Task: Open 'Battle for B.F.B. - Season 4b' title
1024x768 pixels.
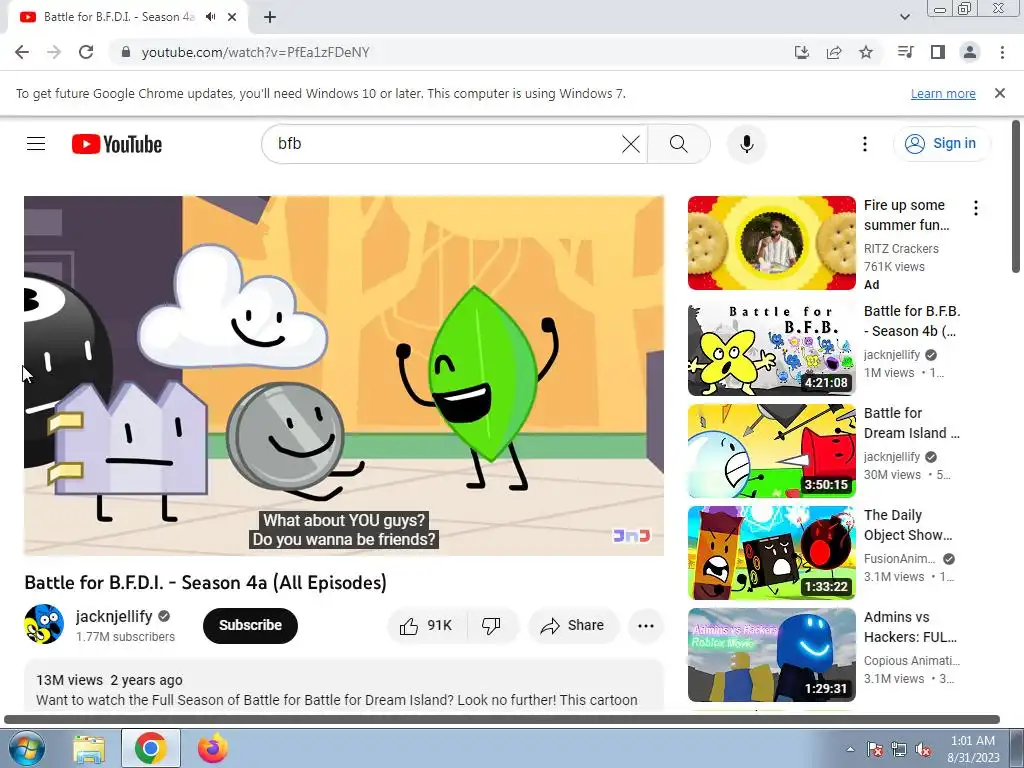Action: pyautogui.click(x=912, y=321)
